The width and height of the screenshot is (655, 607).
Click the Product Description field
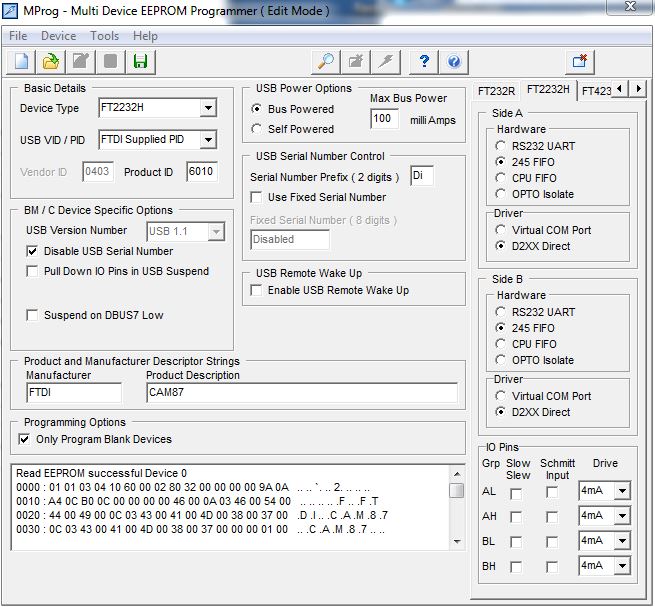[x=302, y=393]
